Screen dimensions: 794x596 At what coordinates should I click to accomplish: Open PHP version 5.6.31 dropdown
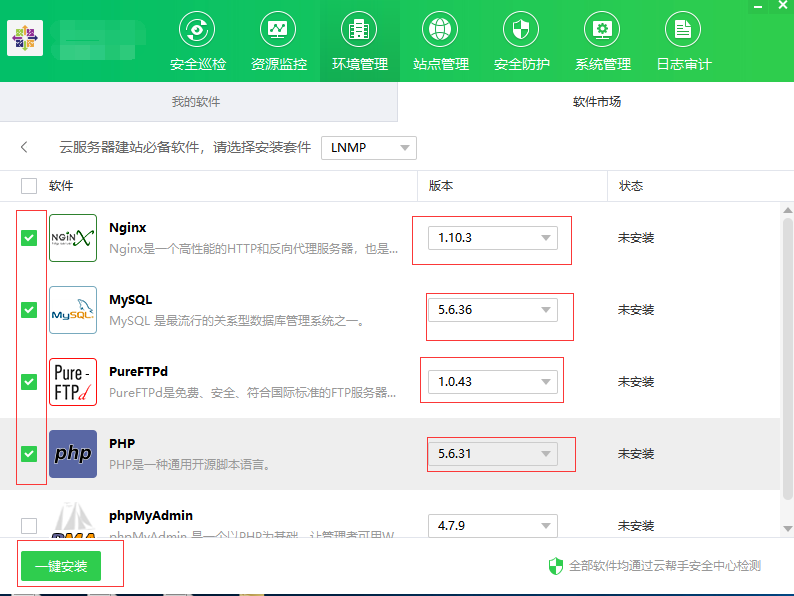point(493,454)
